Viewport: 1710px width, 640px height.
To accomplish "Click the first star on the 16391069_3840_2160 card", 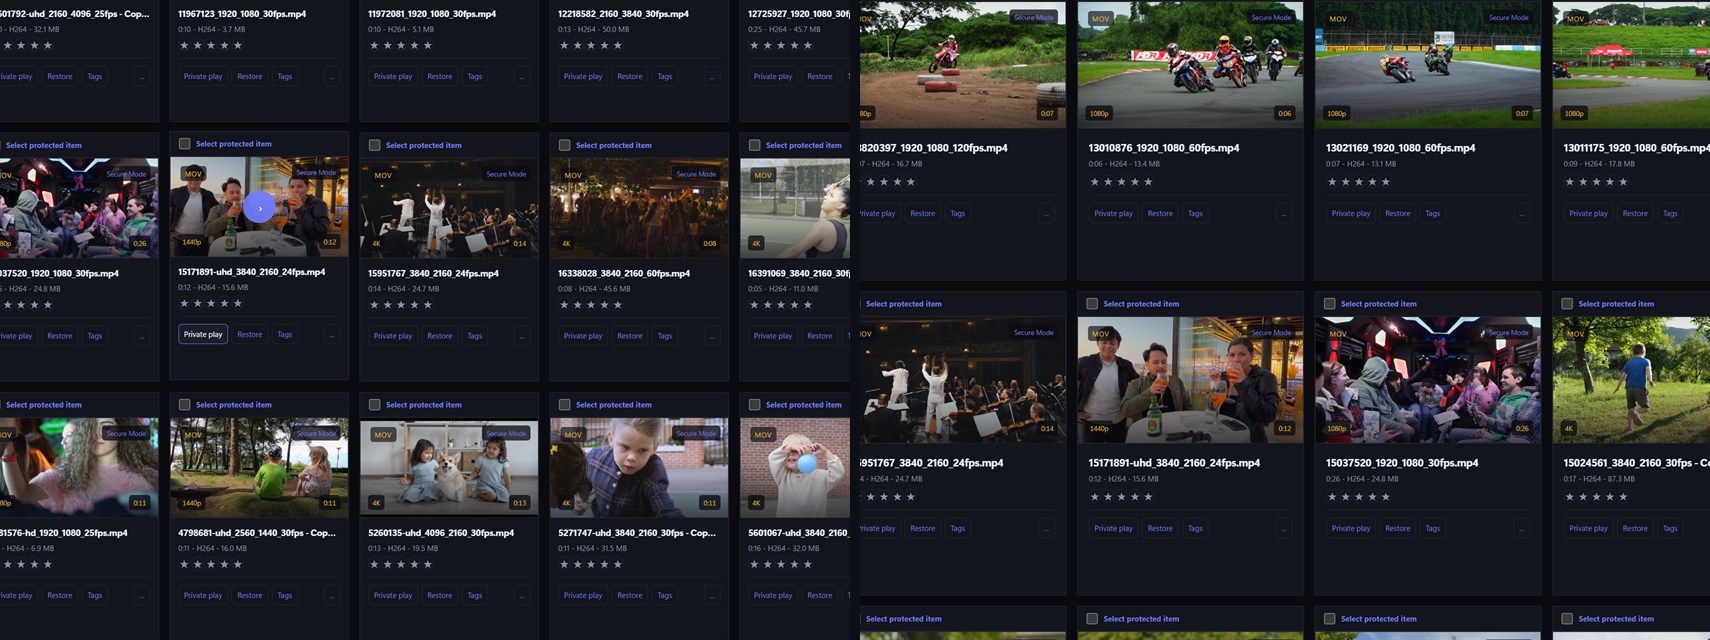I will (754, 305).
